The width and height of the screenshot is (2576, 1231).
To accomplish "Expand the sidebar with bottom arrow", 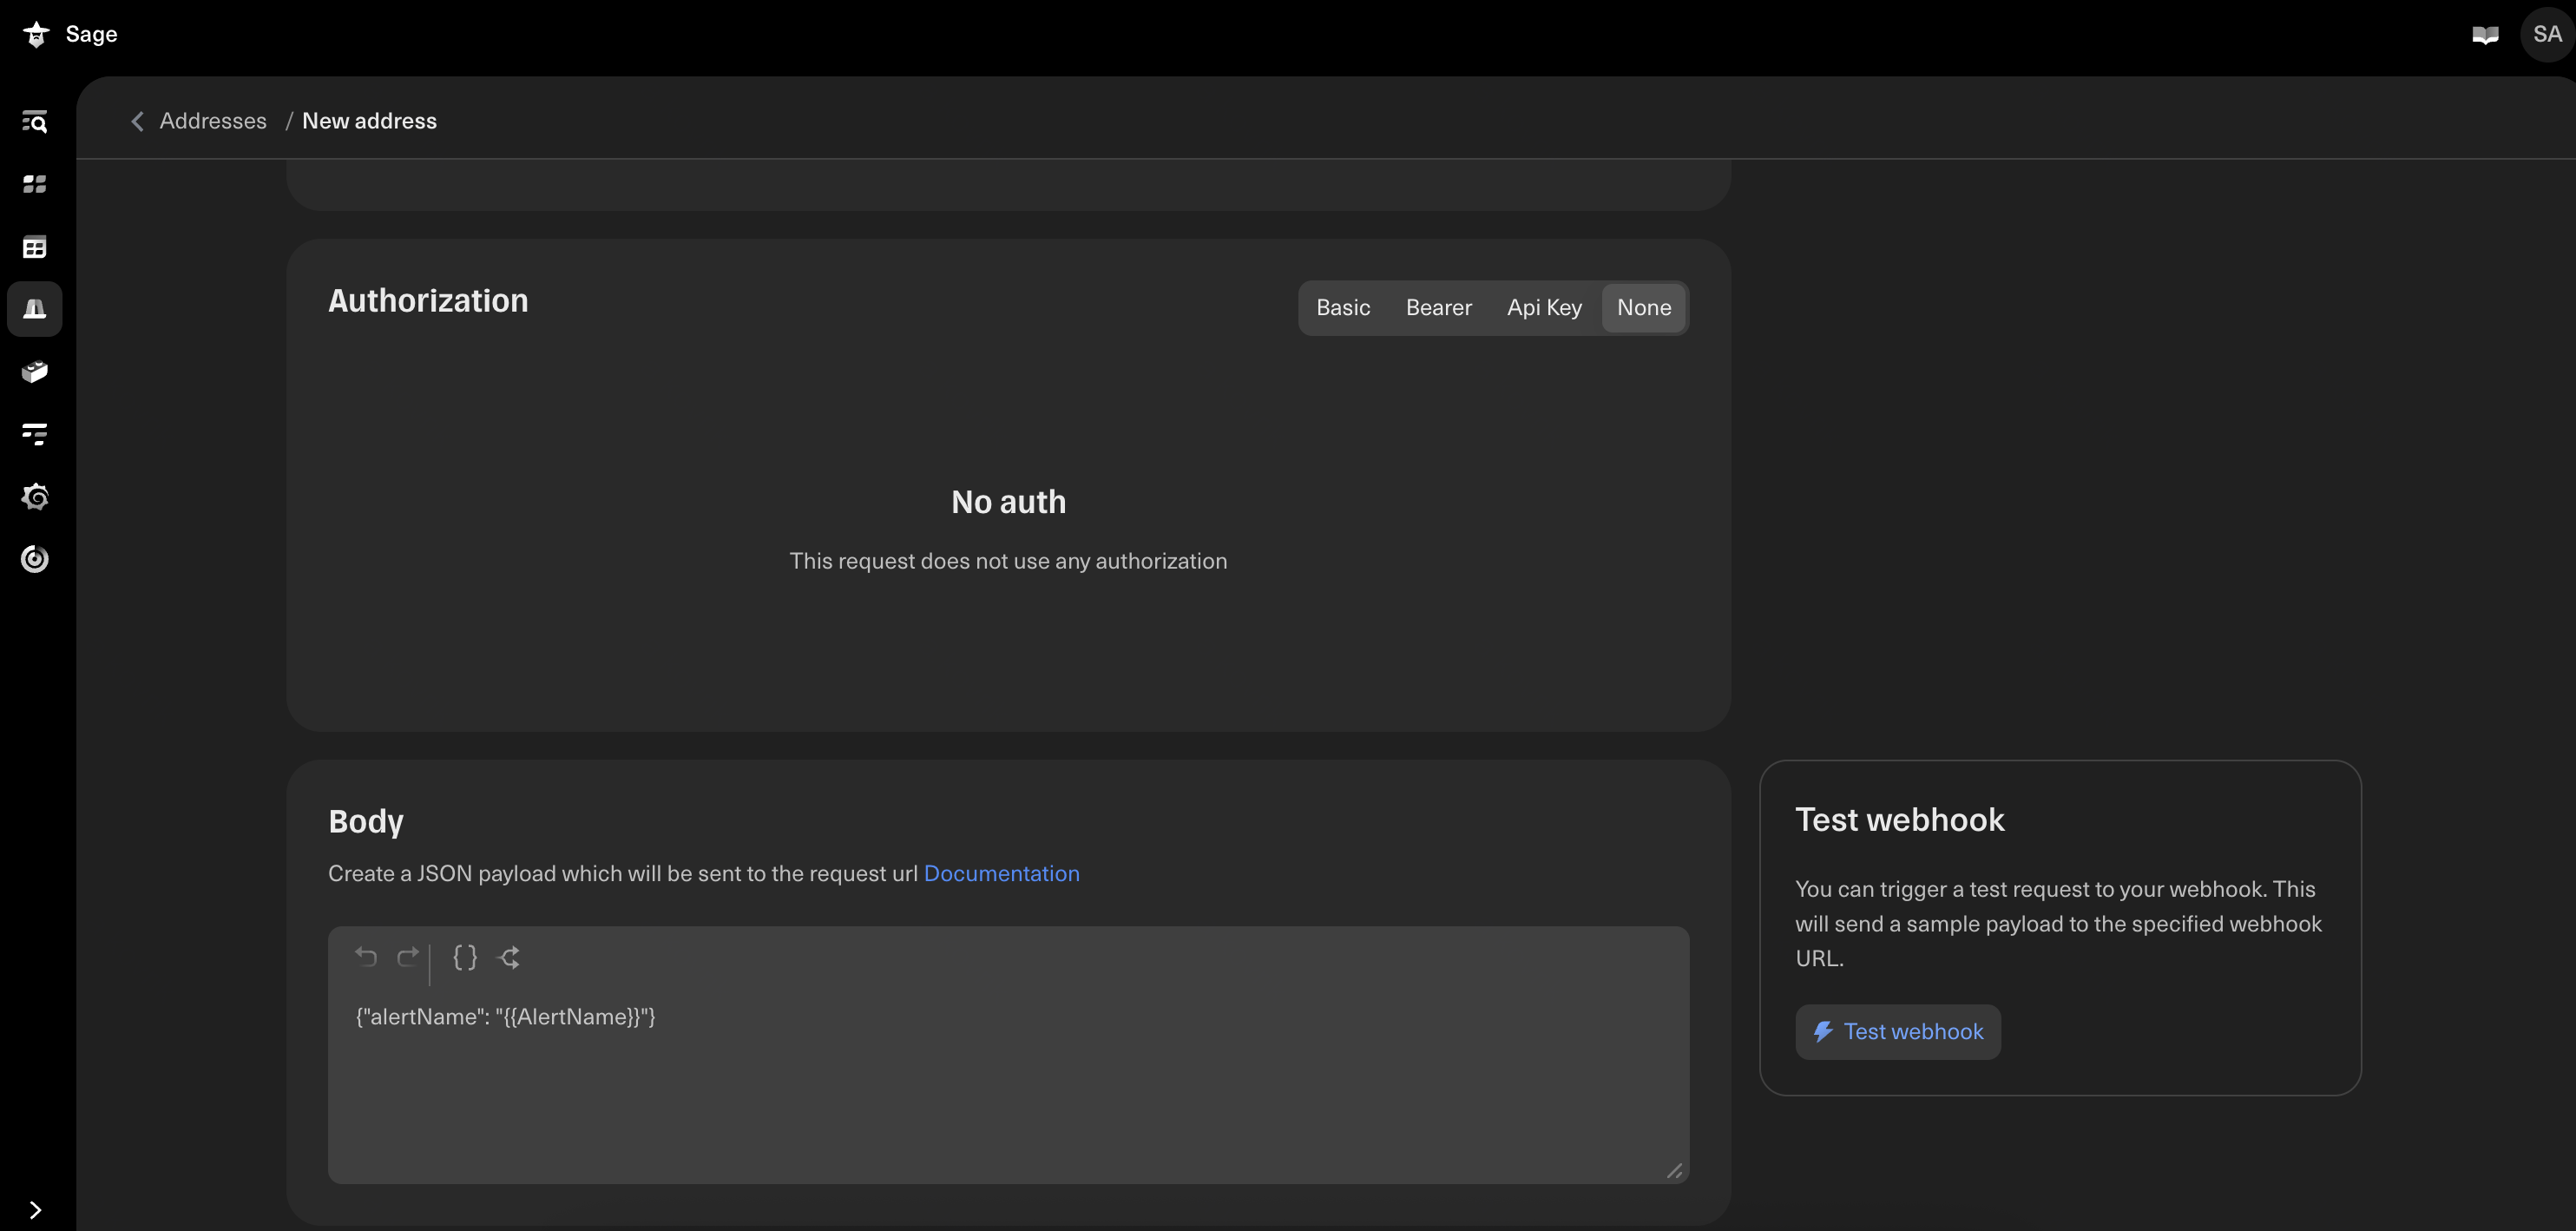I will click(35, 1210).
